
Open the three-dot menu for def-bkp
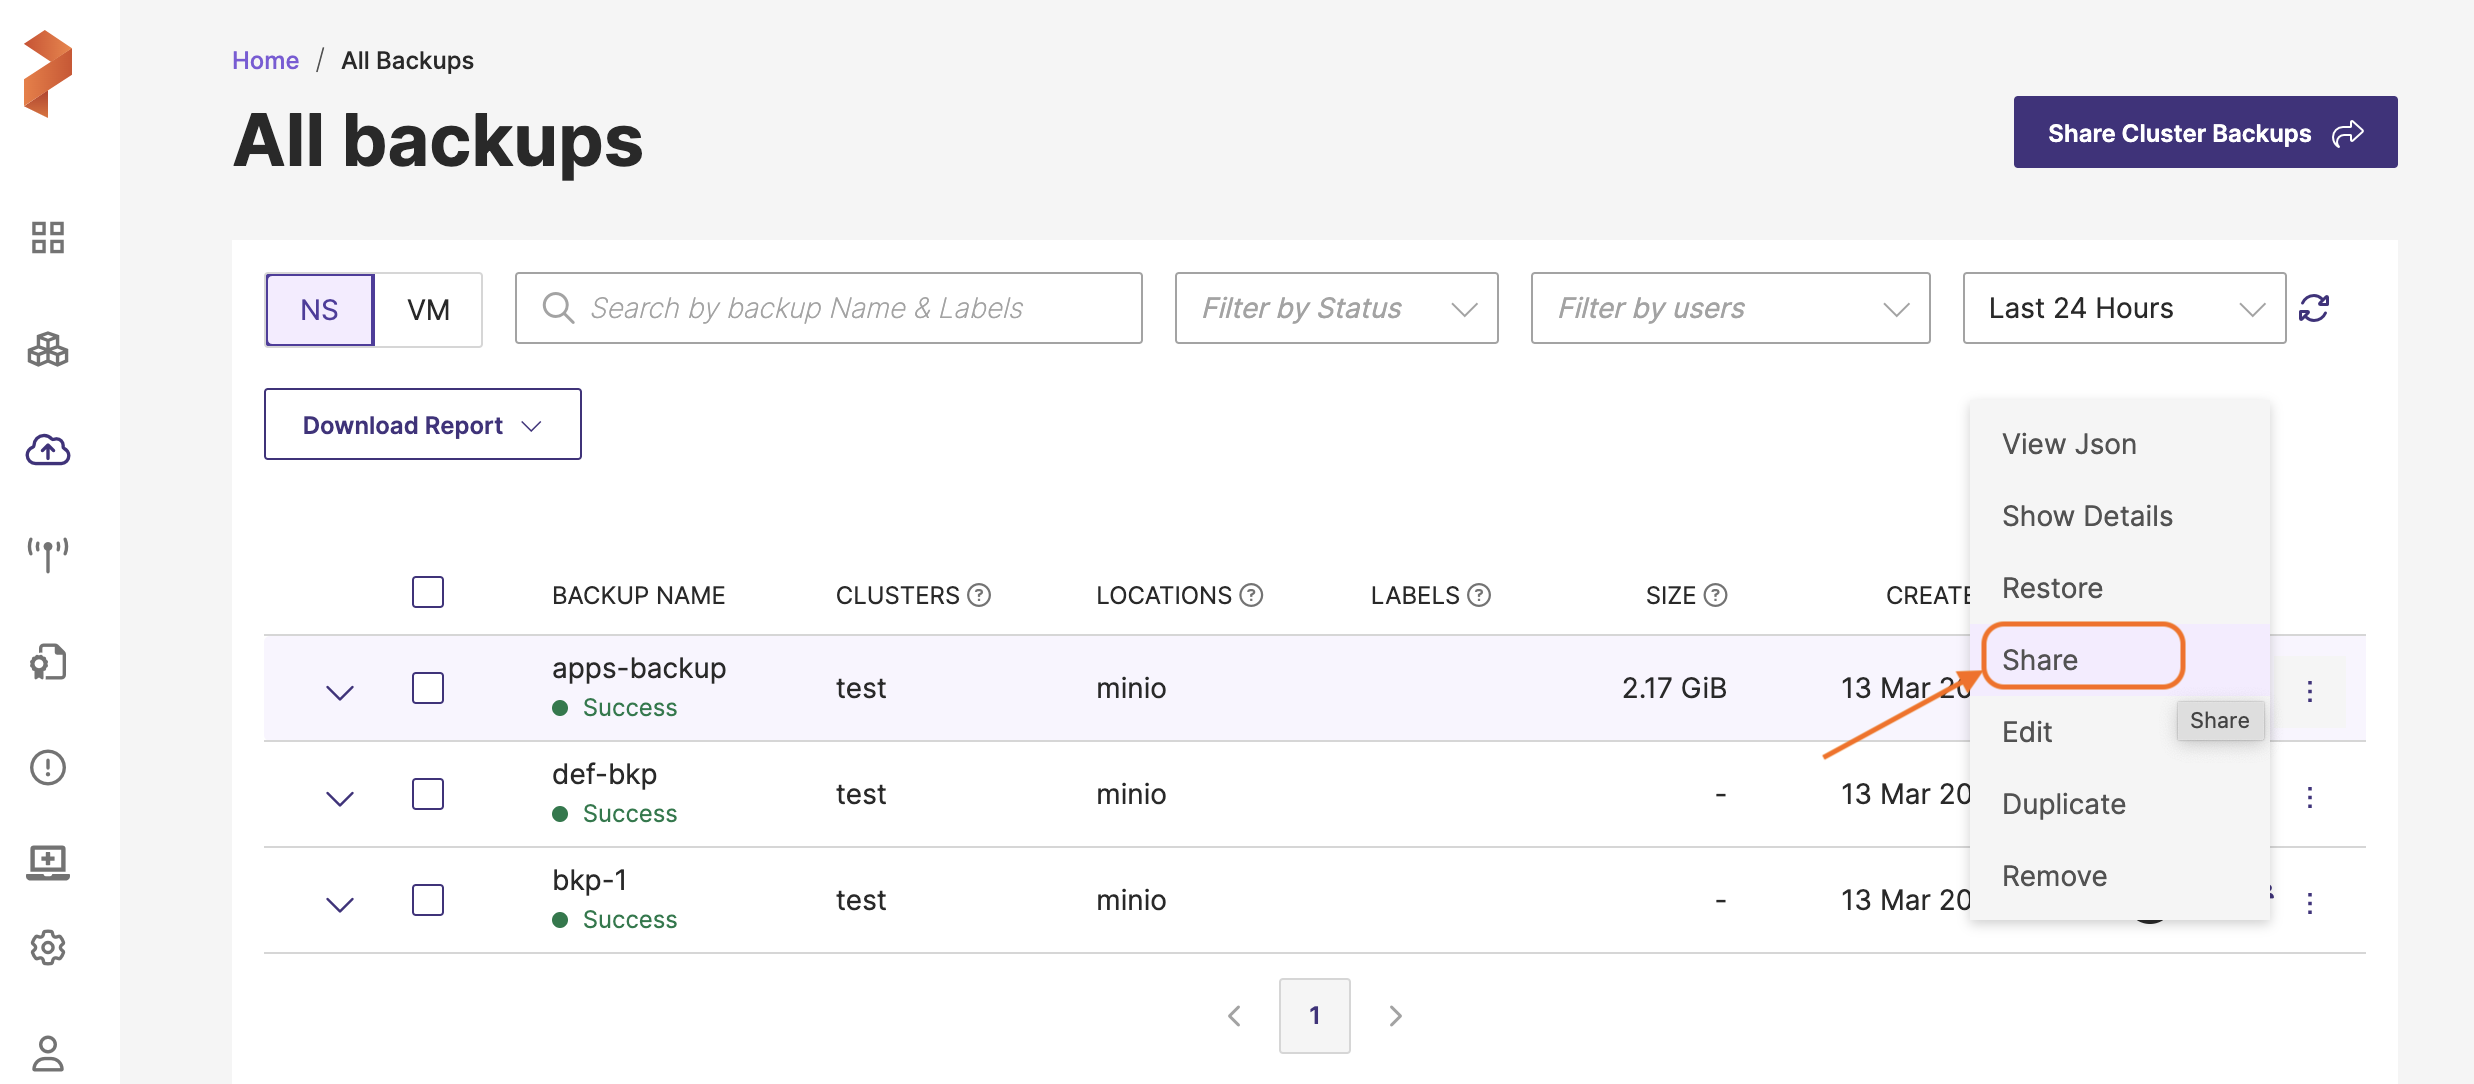click(x=2309, y=797)
